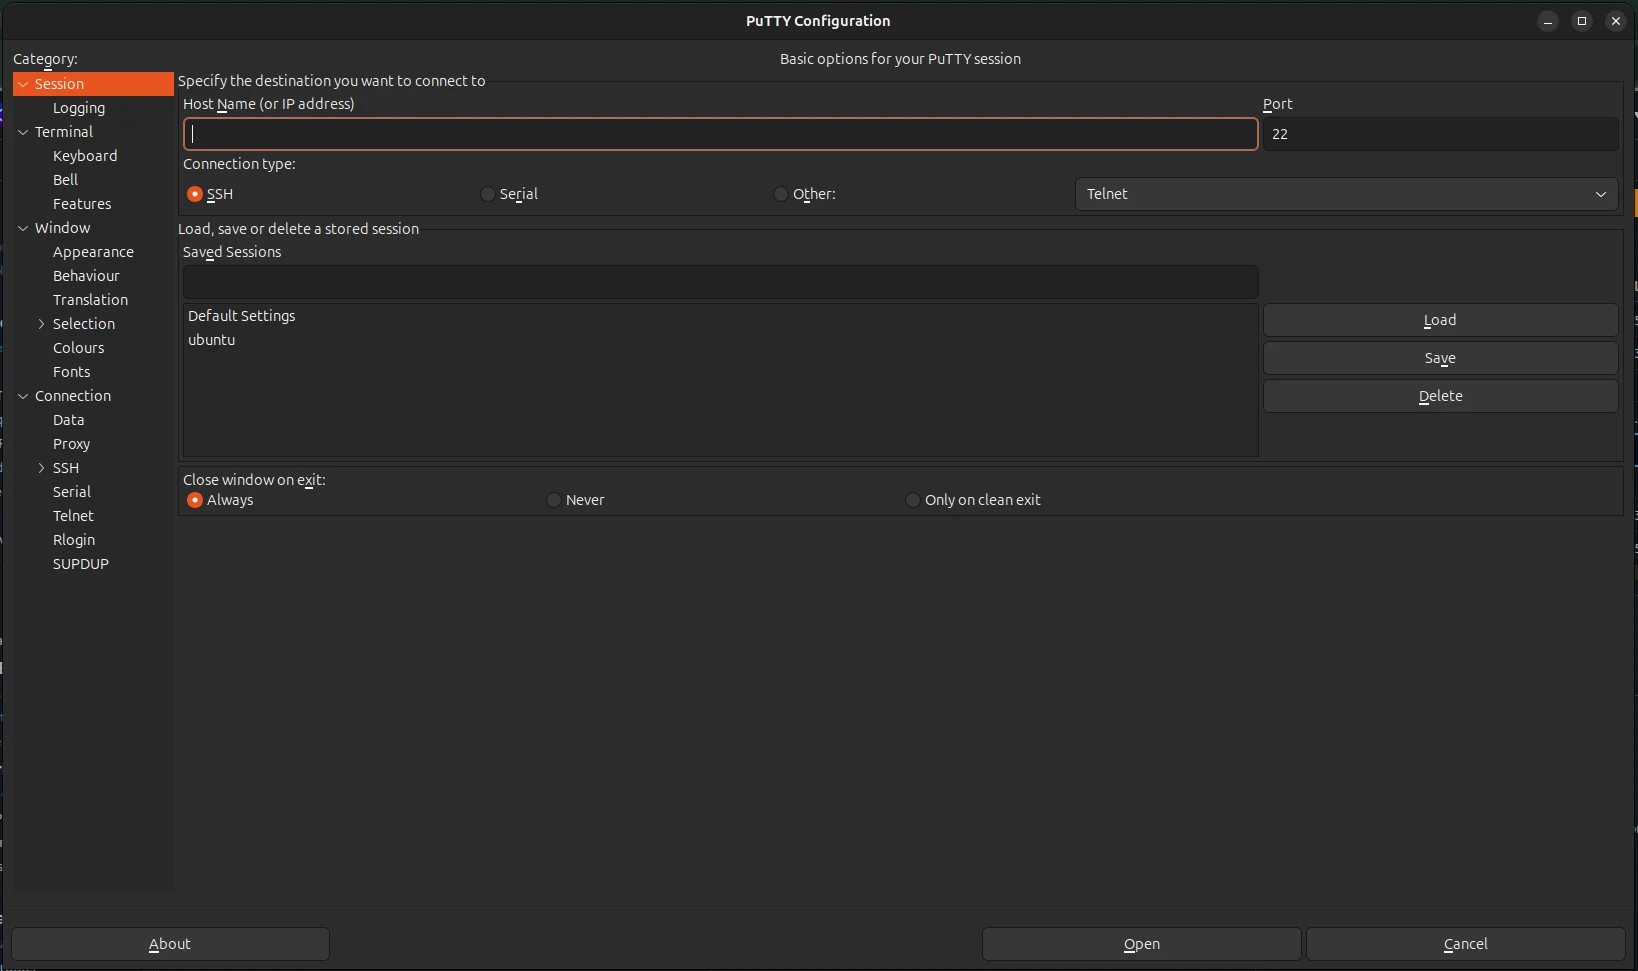The height and width of the screenshot is (971, 1638).
Task: Open the Rlogin category
Action: [74, 540]
